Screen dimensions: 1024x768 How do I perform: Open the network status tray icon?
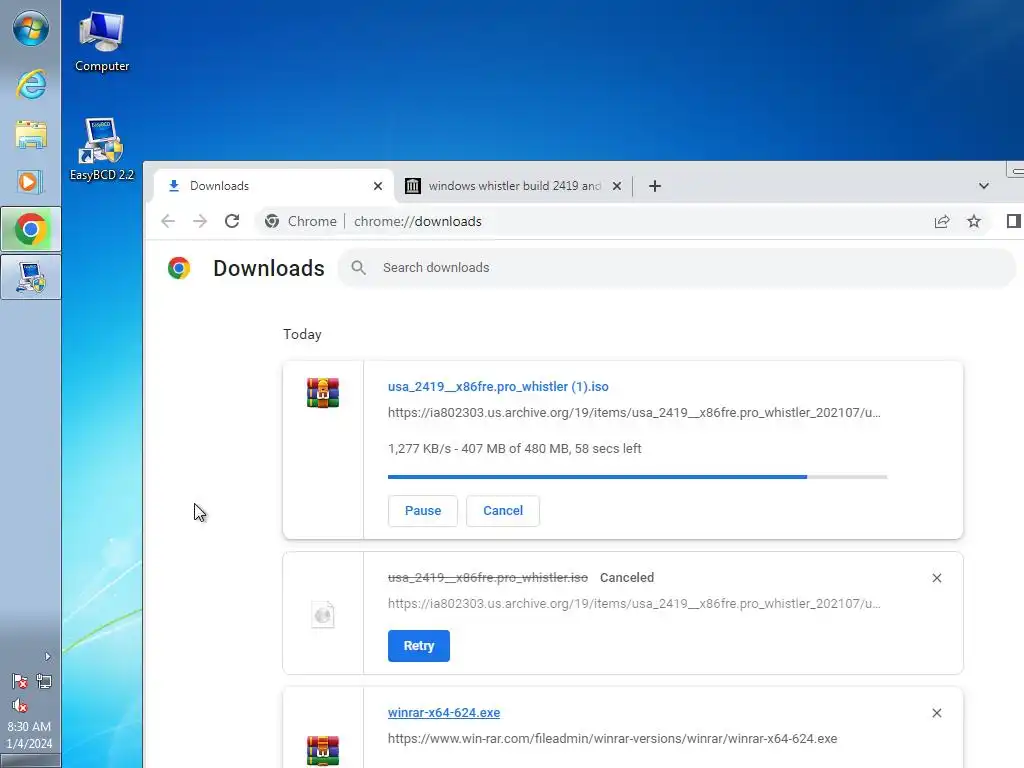[x=44, y=681]
